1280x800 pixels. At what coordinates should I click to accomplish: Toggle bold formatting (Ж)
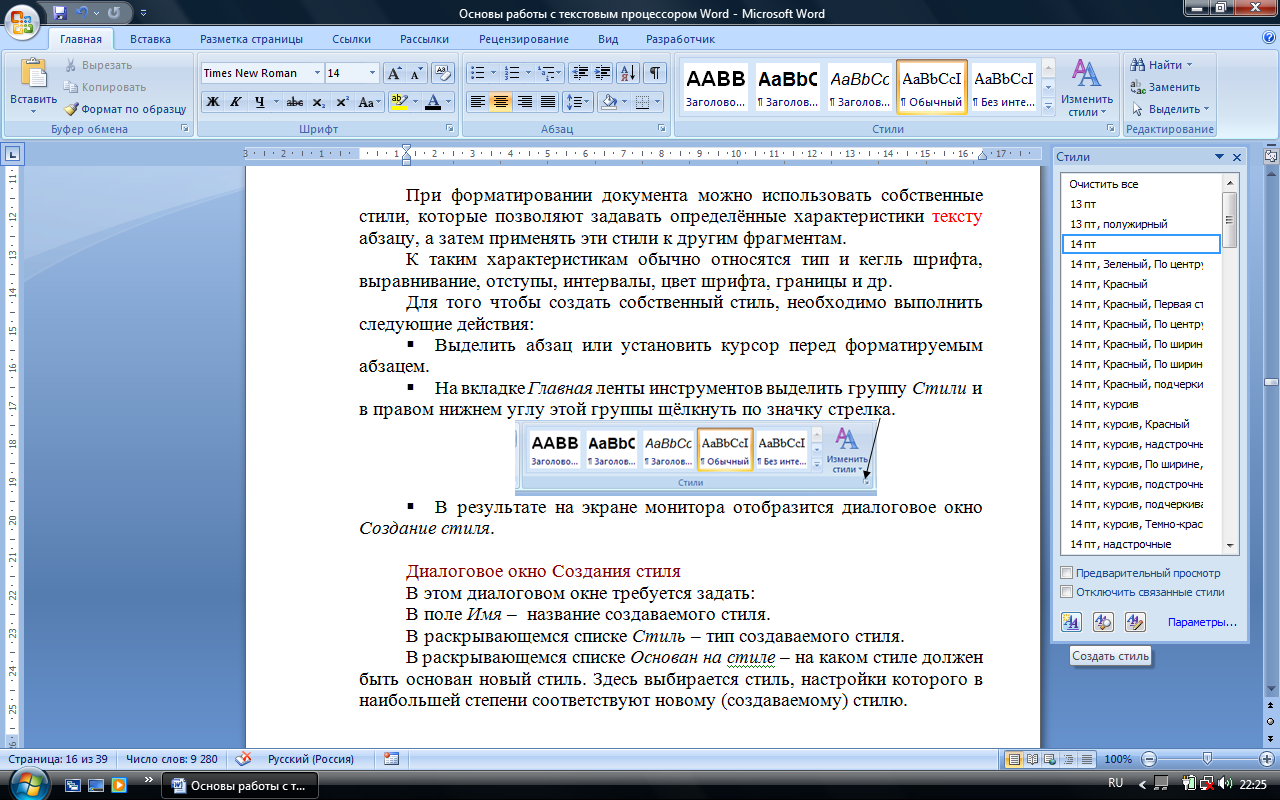[x=212, y=102]
